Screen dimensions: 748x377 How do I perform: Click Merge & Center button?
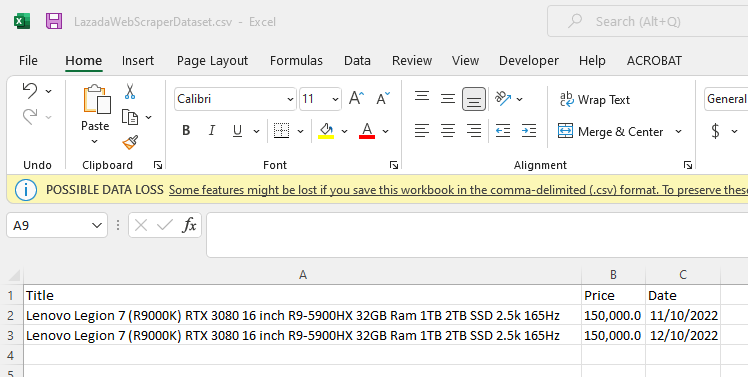[x=611, y=131]
